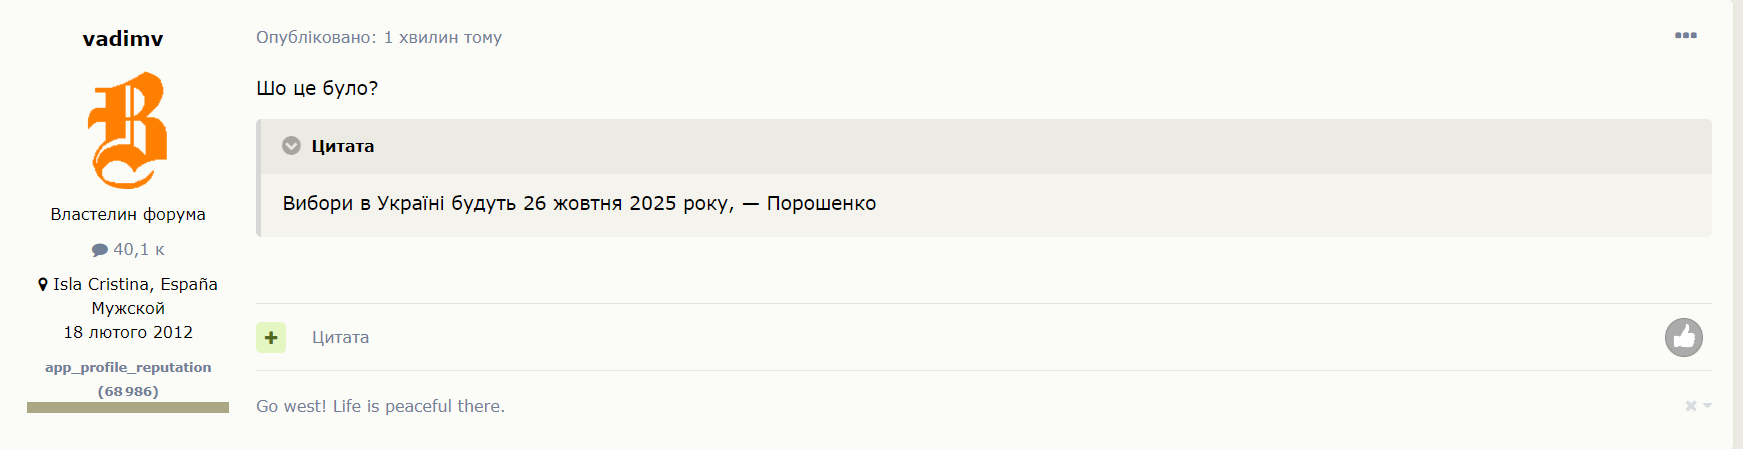Screen dimensions: 1743x449
Task: Click the quoted text about Порошенко
Action: (x=579, y=203)
